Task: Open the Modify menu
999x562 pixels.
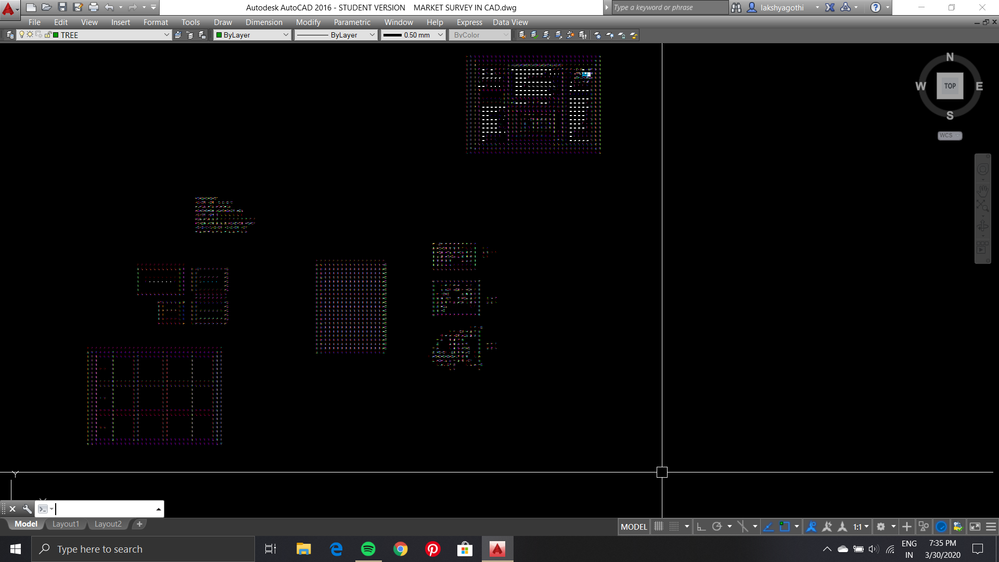Action: pos(308,22)
